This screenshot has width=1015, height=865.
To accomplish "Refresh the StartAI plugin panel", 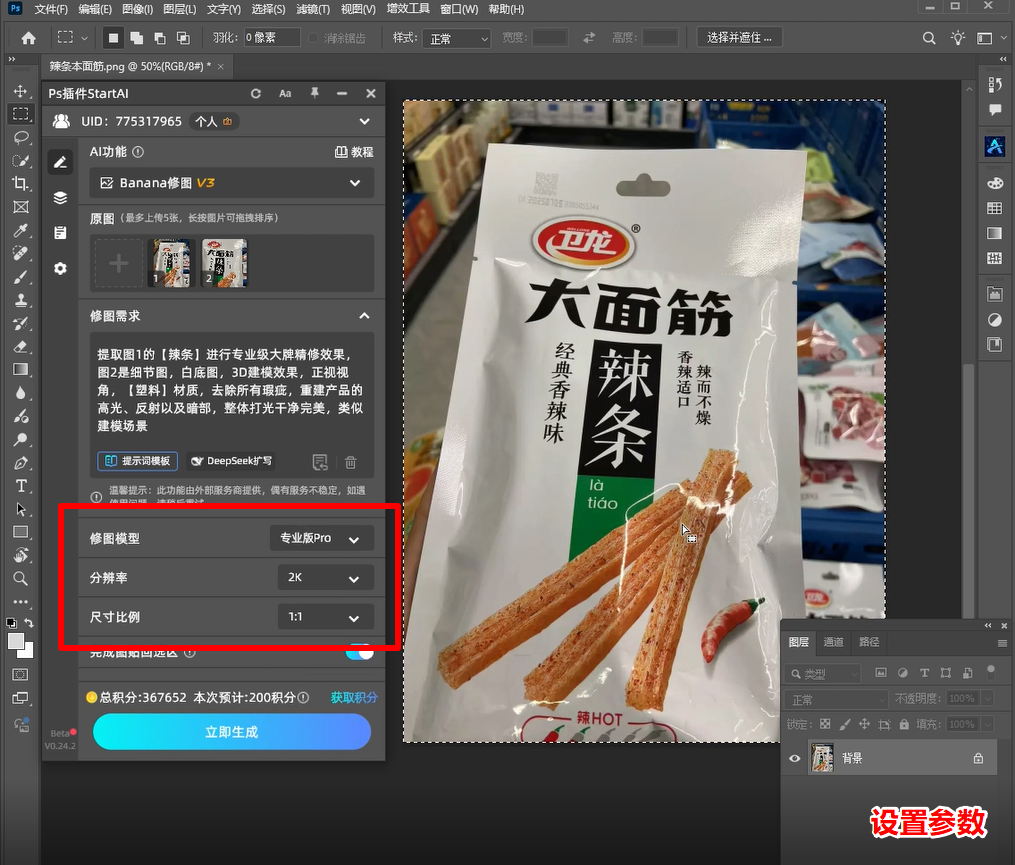I will pos(256,93).
